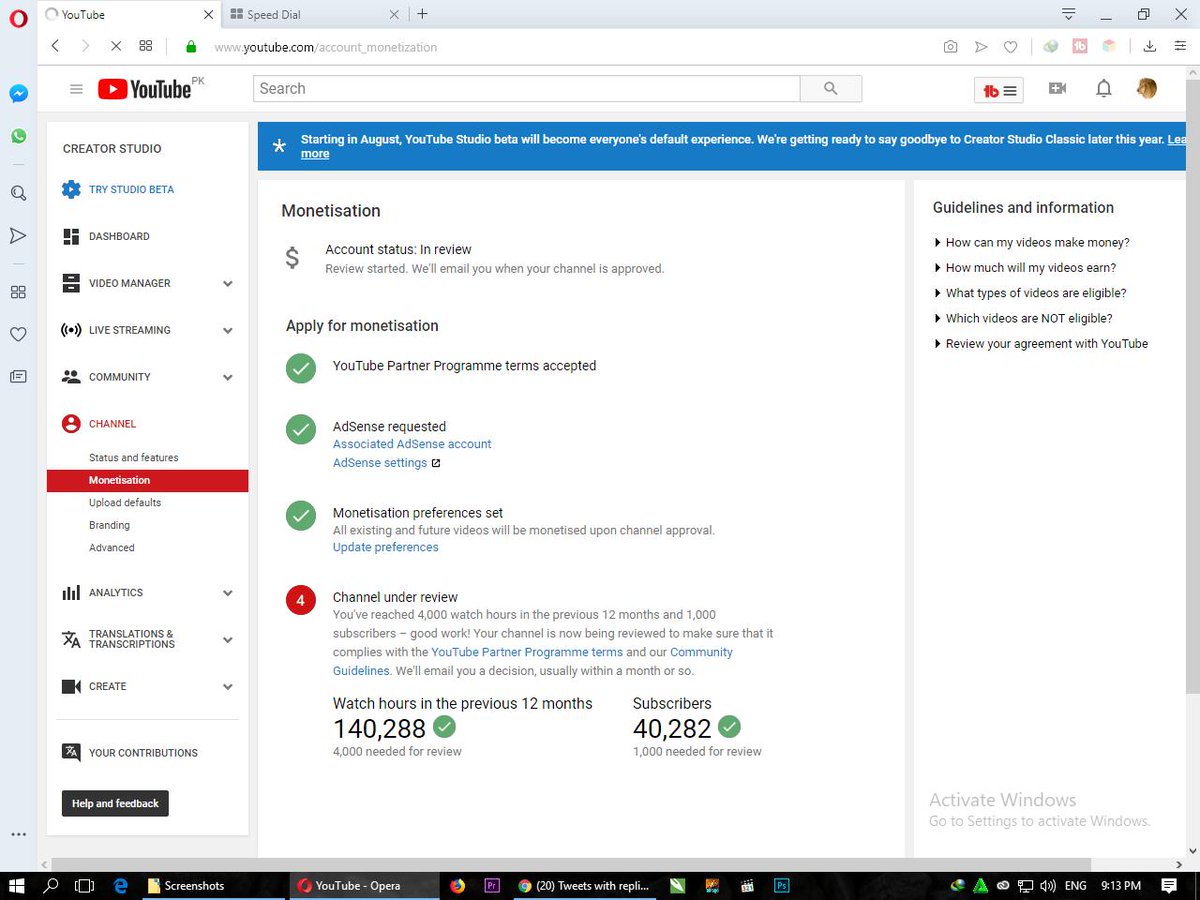Image resolution: width=1200 pixels, height=900 pixels.
Task: Go back to the previous page
Action: pos(55,46)
